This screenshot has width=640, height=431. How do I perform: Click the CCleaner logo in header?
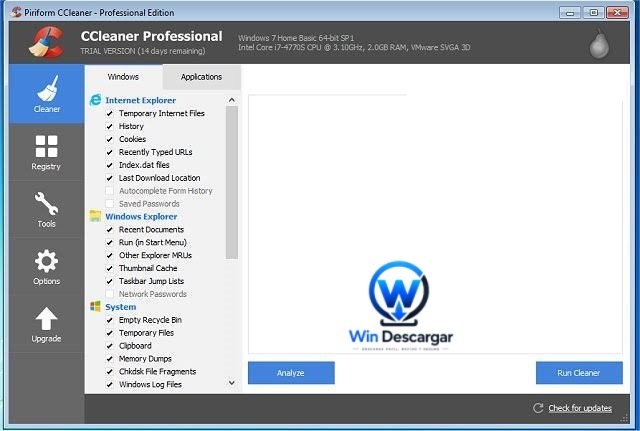[x=47, y=42]
